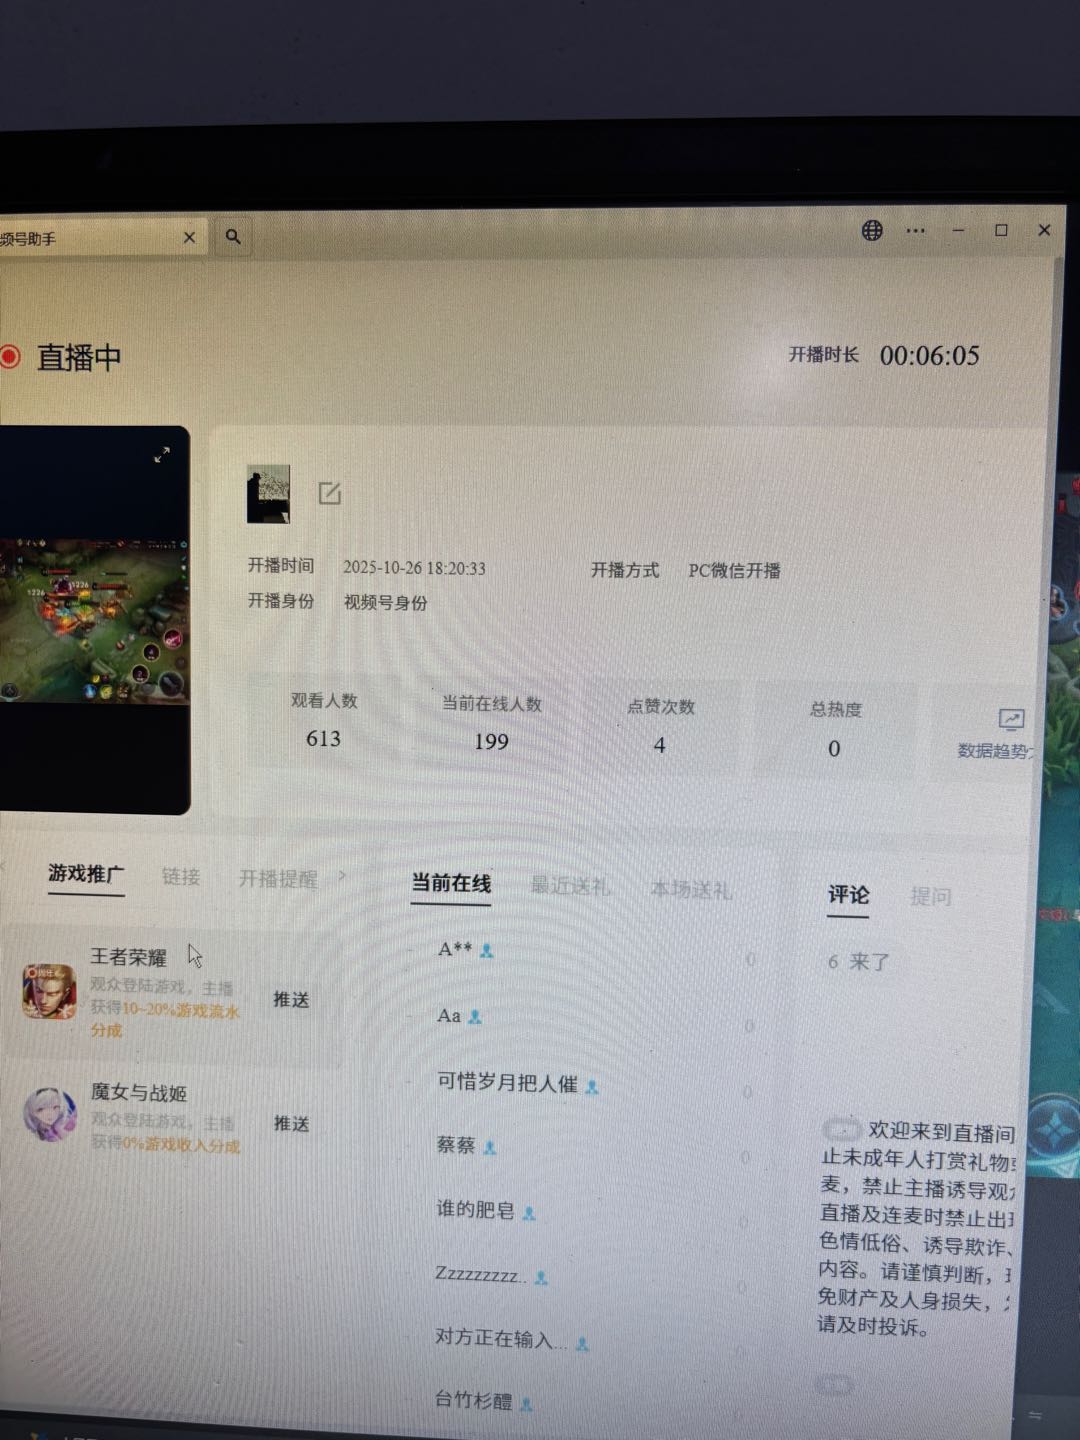Expand the live preview to fullscreen
Screen dimensions: 1080x1440
(x=162, y=455)
